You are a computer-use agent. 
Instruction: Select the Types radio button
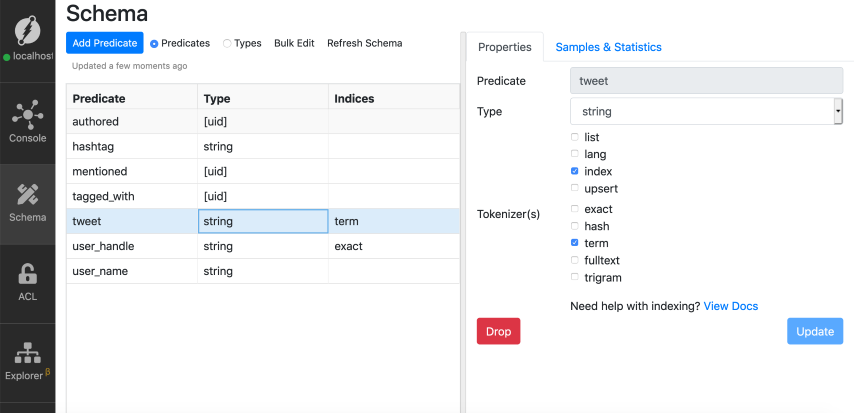[x=227, y=44]
